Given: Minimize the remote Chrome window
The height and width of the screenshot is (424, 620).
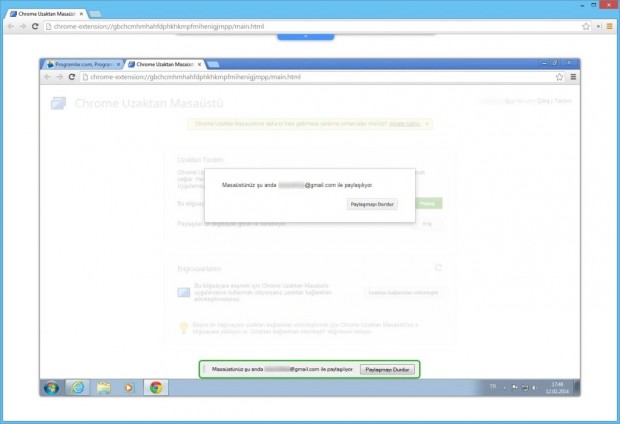Looking at the screenshot, I should coord(544,63).
